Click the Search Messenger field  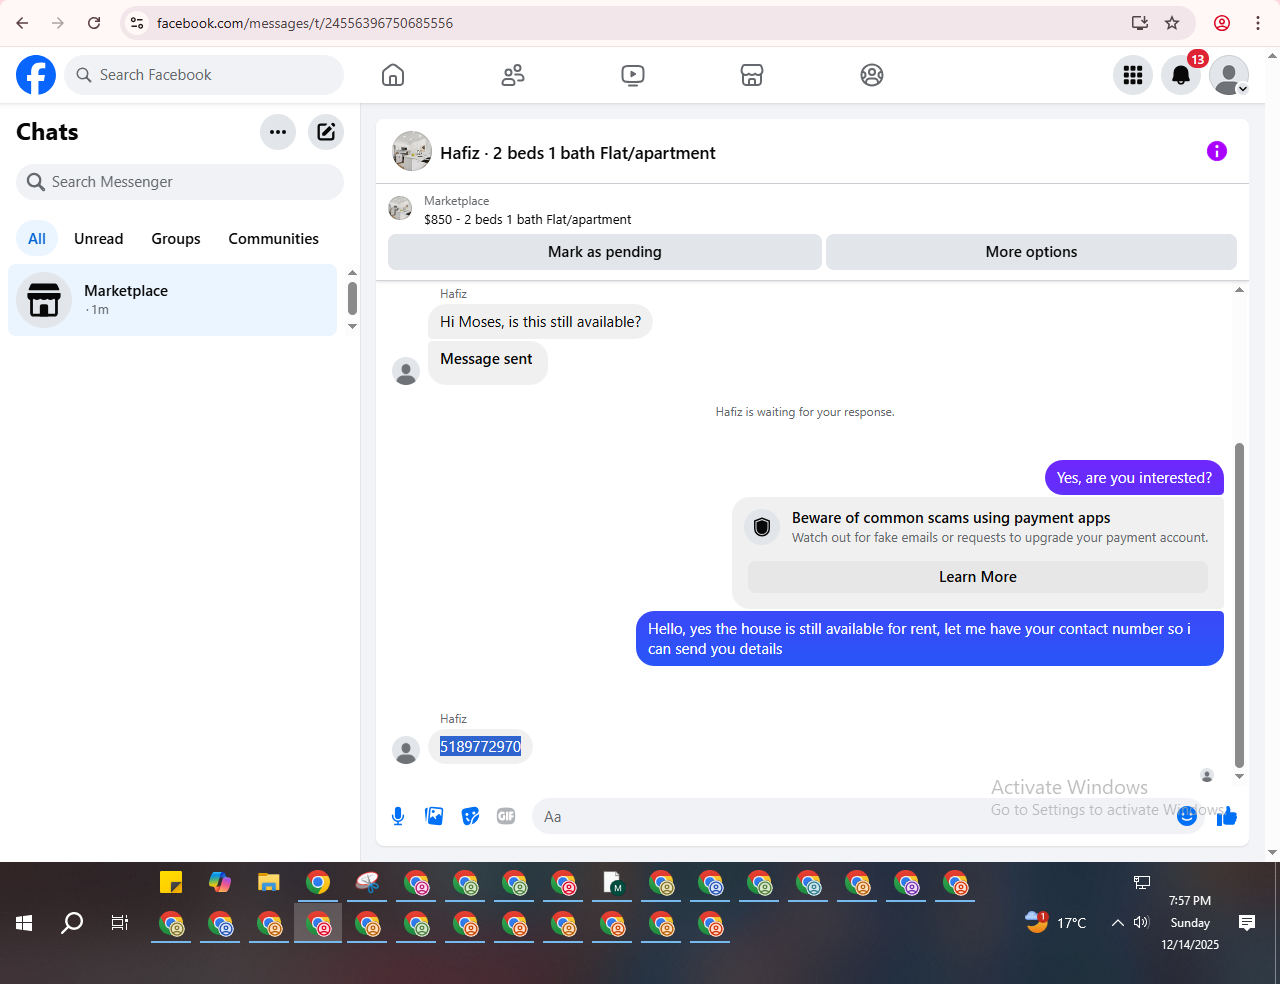coord(180,182)
